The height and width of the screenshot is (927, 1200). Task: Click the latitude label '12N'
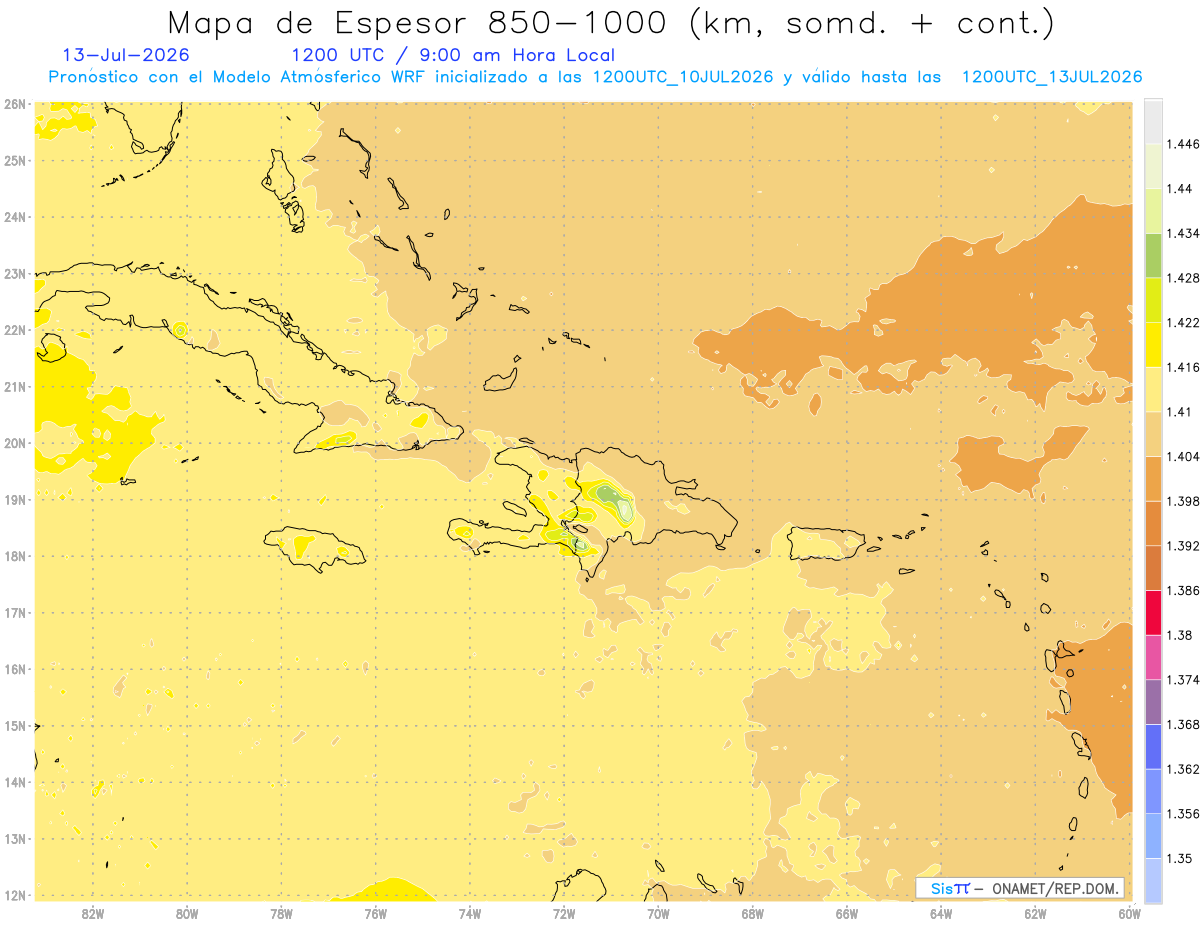[15, 895]
